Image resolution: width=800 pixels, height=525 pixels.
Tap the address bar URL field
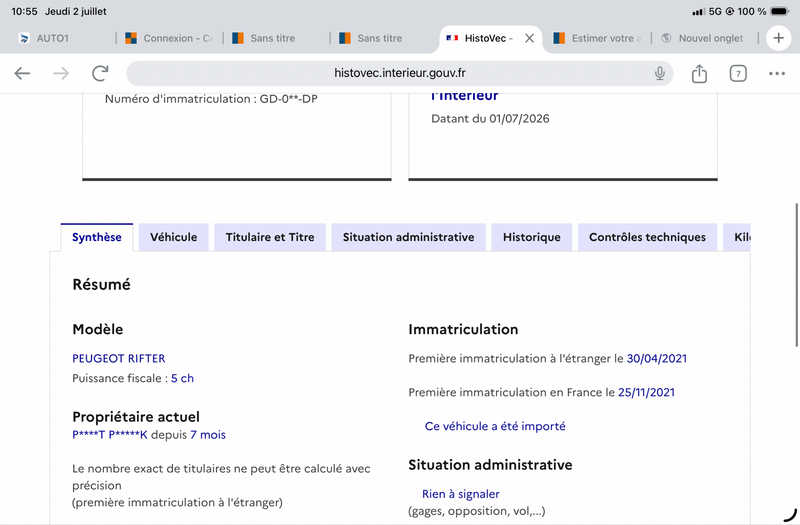tap(399, 73)
